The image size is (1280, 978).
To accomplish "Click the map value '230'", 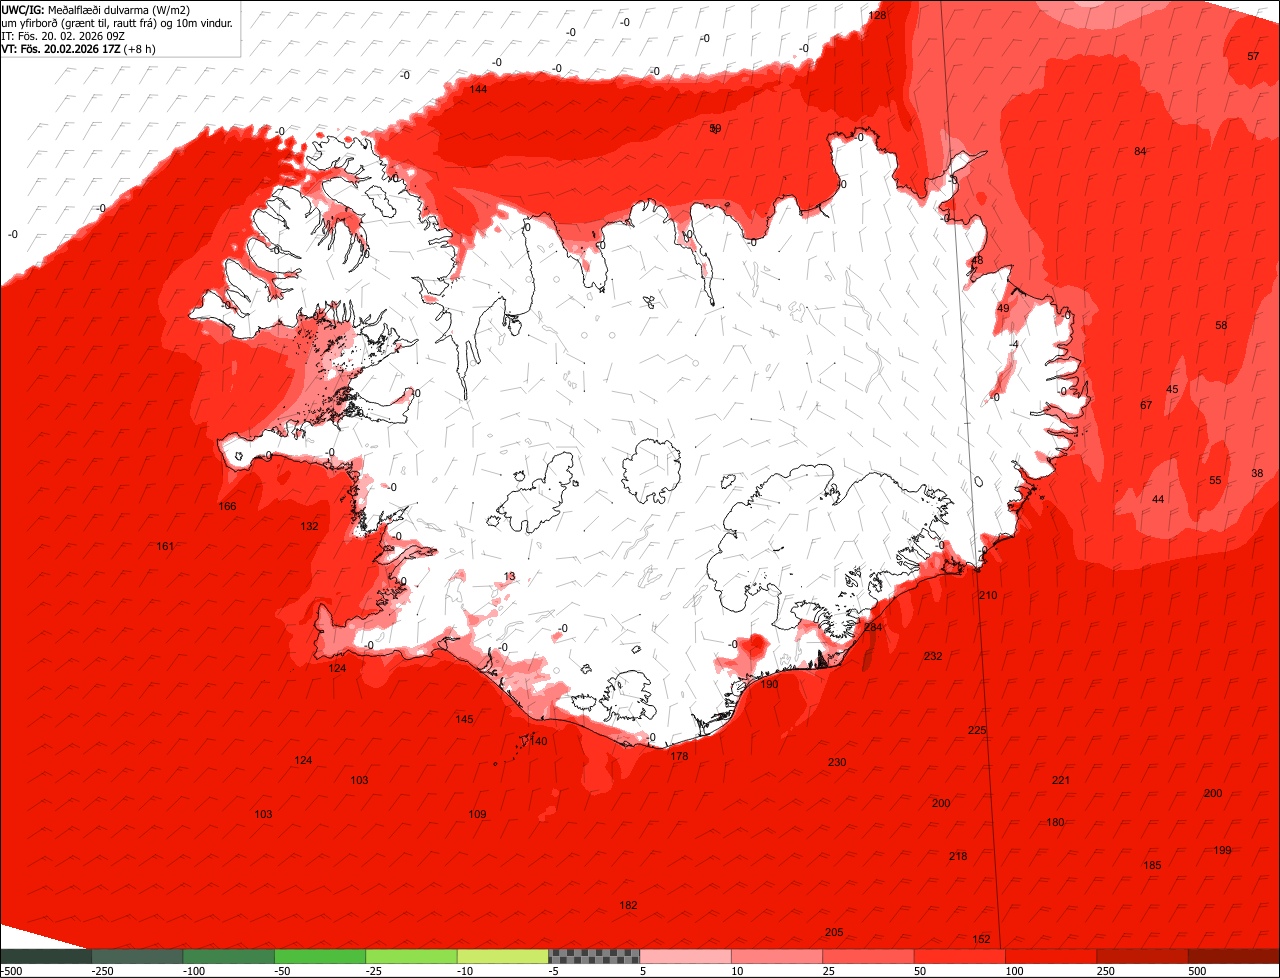I will tap(837, 762).
